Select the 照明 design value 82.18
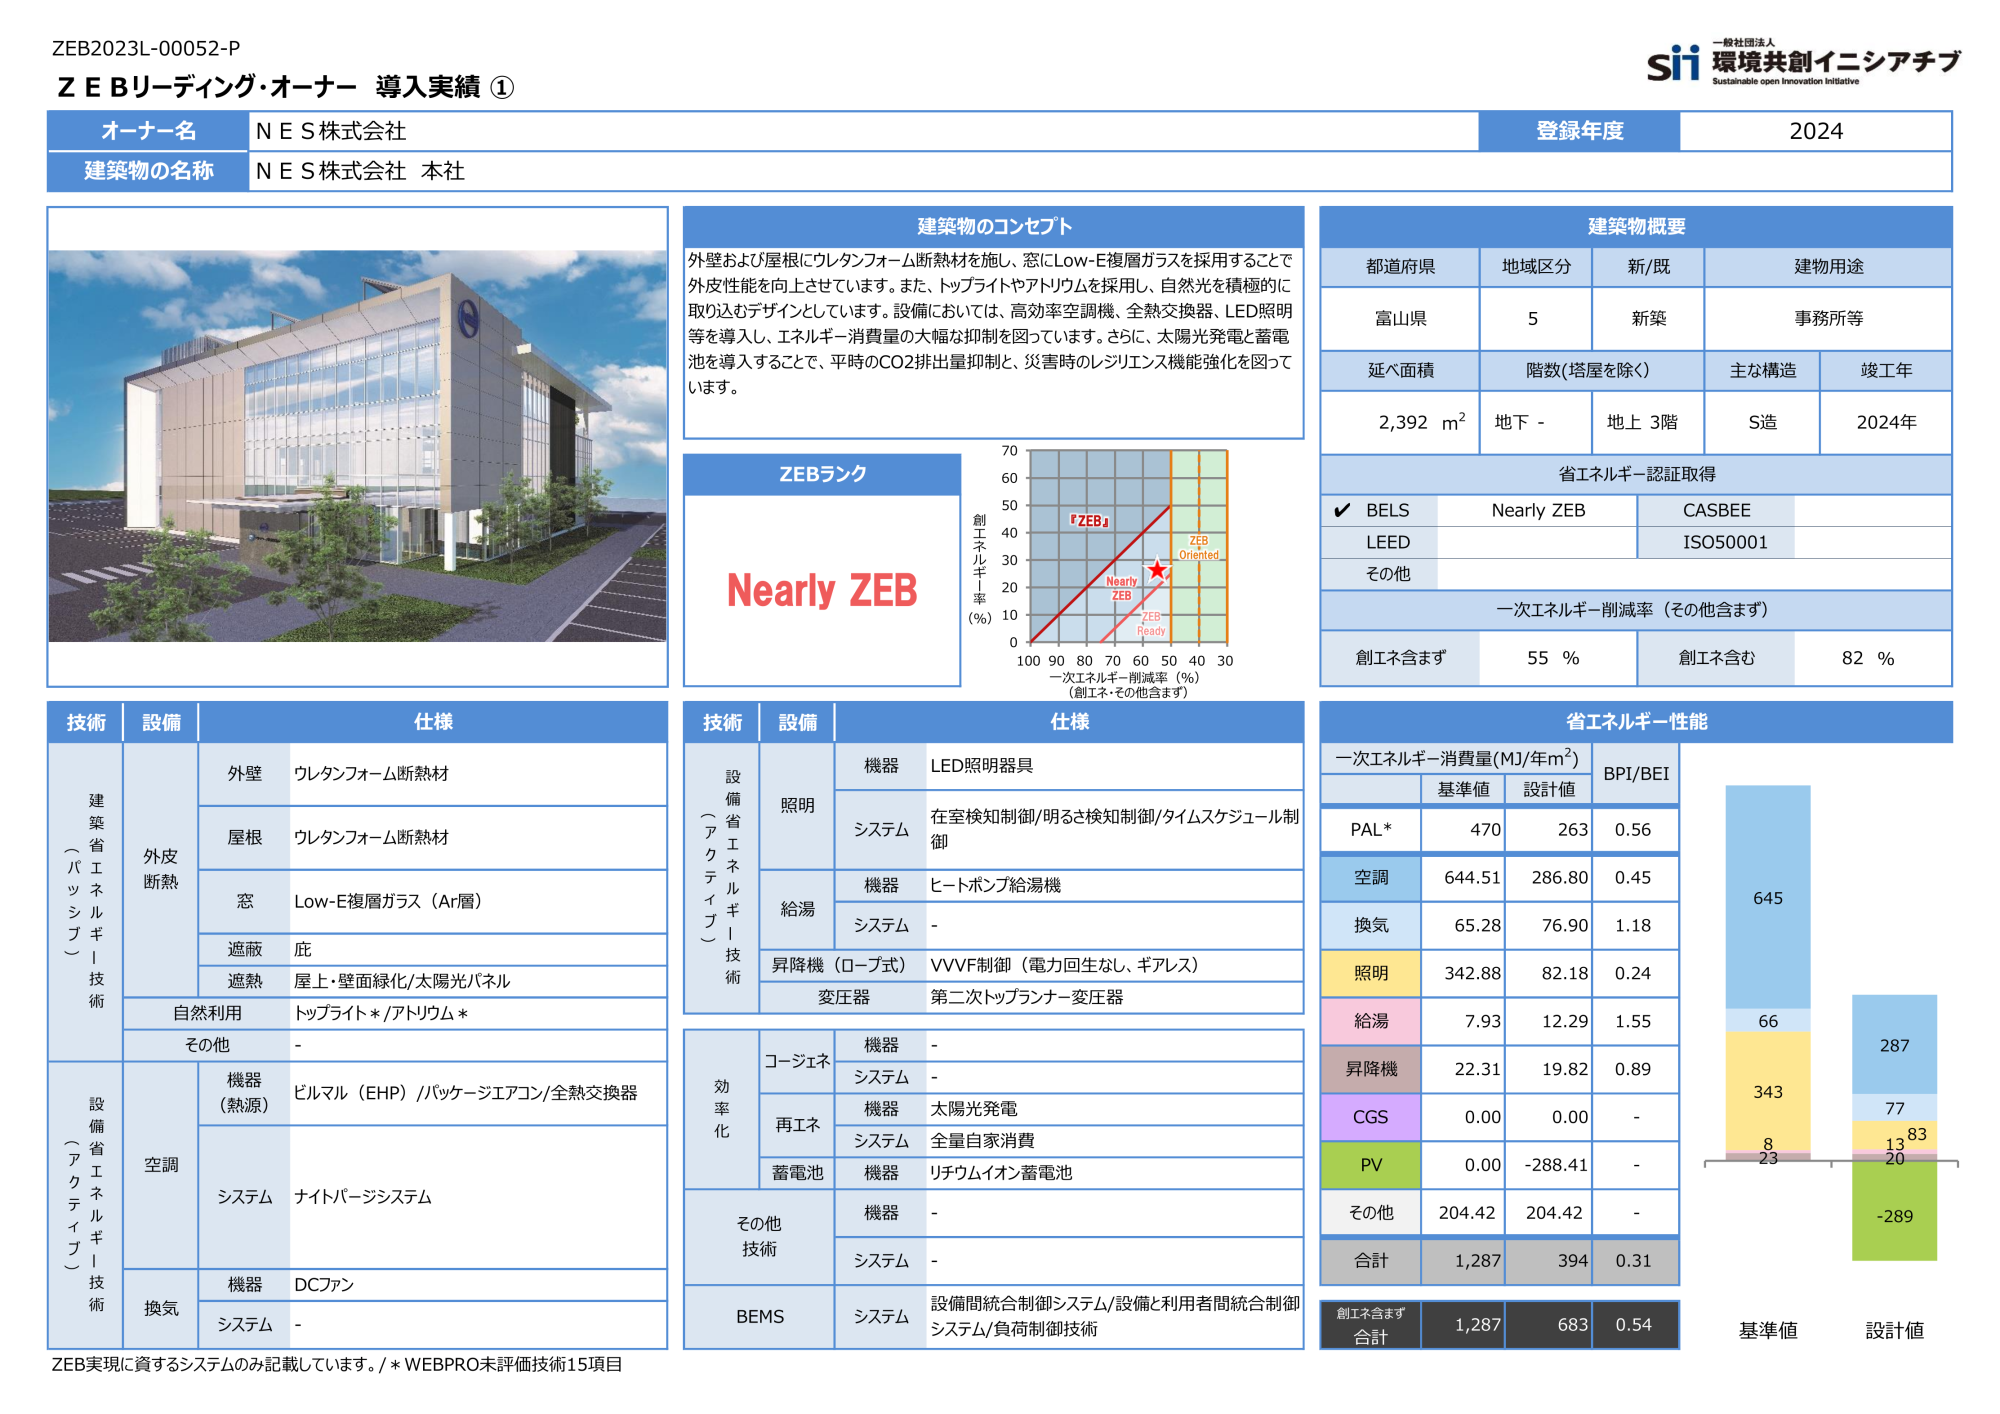The image size is (2000, 1414). click(1564, 974)
